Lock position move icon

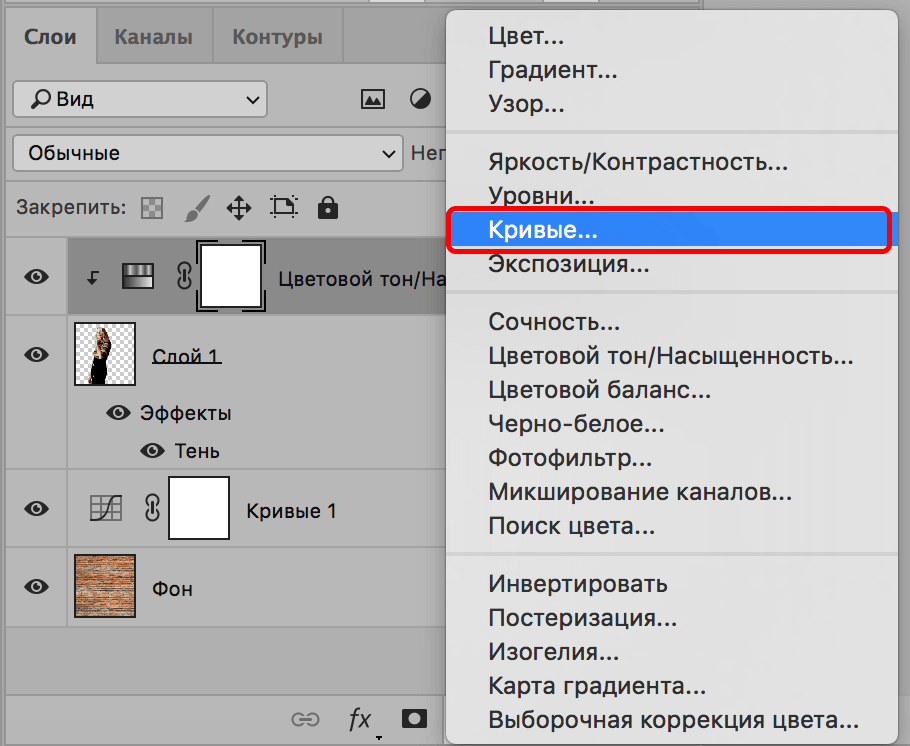click(x=238, y=208)
